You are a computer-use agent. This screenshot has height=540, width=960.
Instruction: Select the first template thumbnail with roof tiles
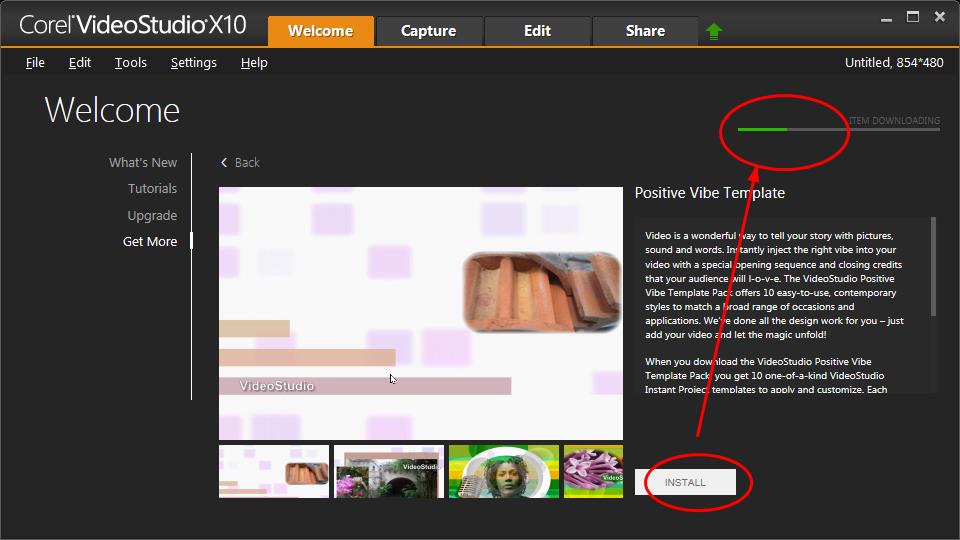pos(274,471)
